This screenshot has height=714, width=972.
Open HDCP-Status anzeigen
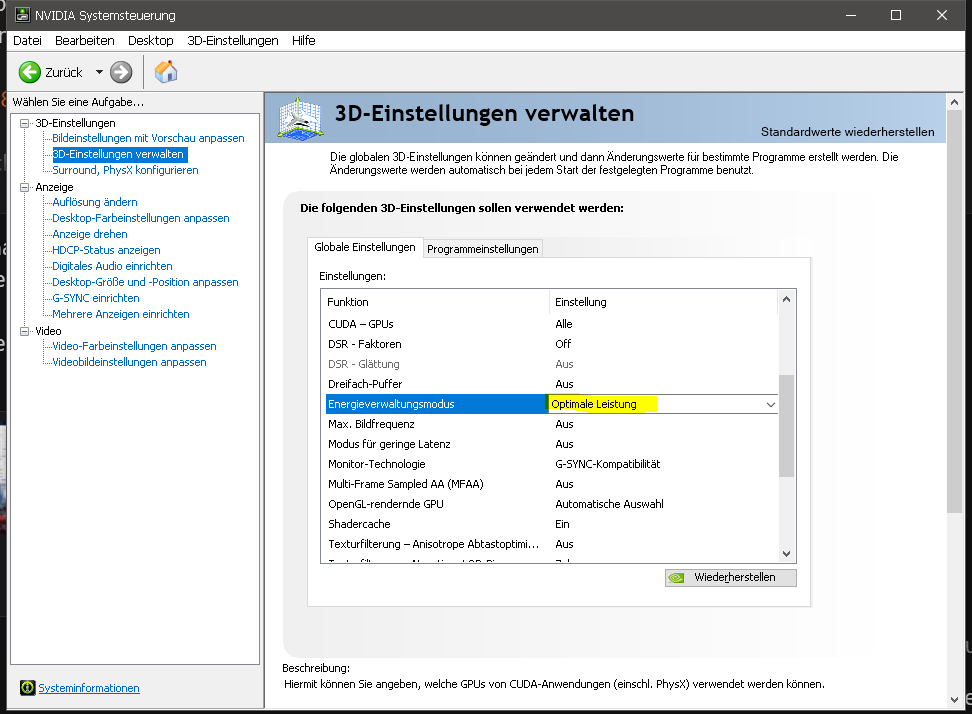click(106, 250)
